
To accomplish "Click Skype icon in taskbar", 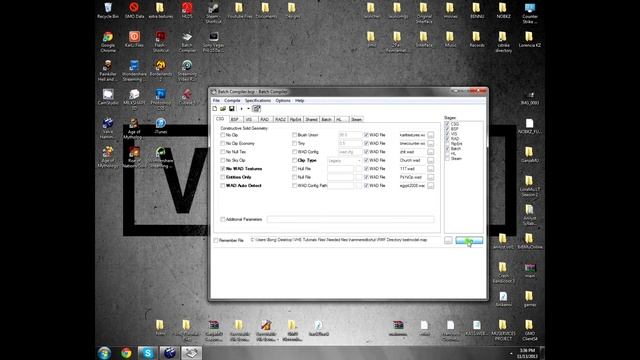I will click(x=147, y=353).
